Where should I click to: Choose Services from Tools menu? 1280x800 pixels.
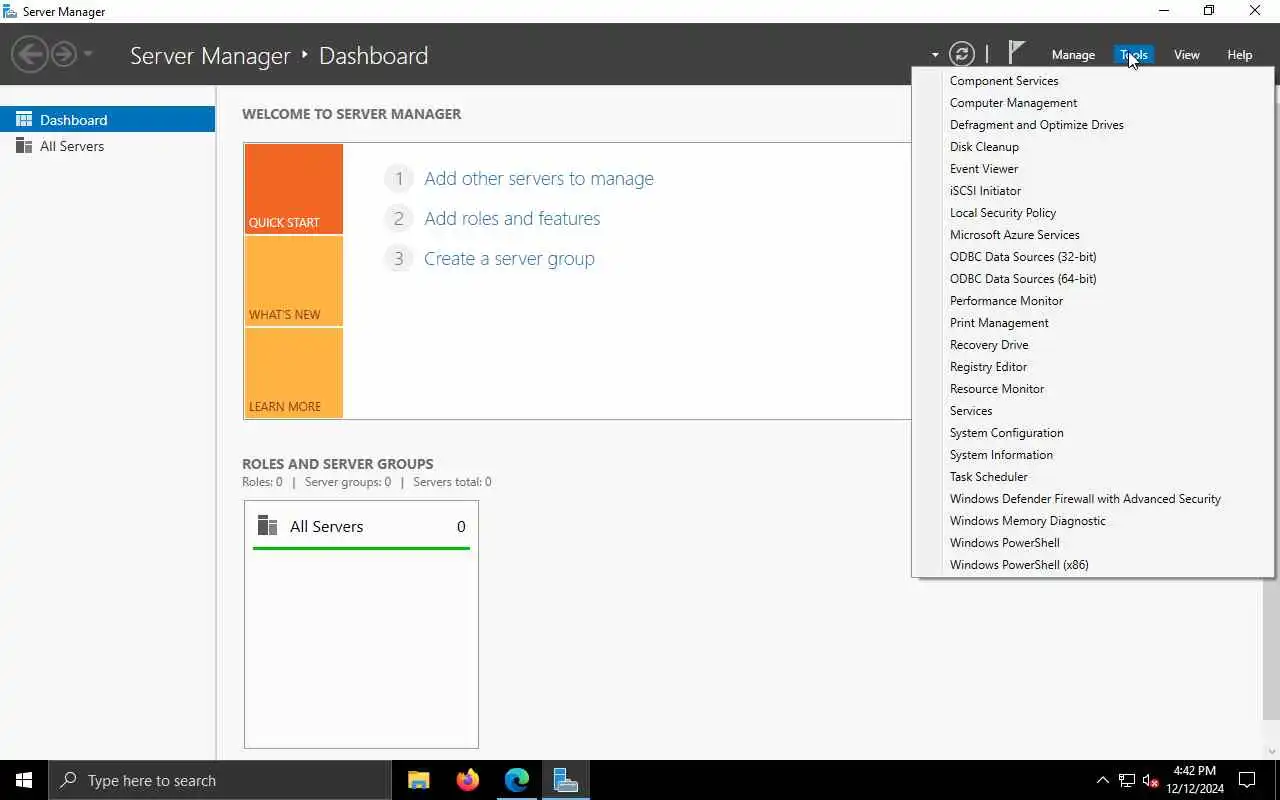pos(1093,411)
